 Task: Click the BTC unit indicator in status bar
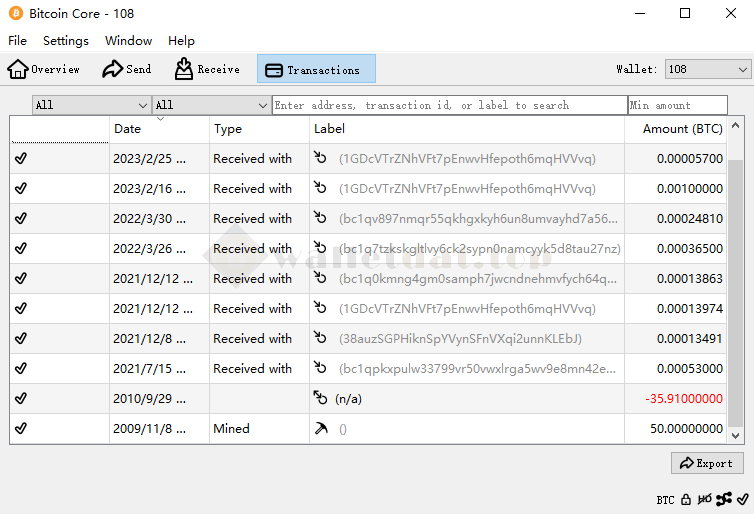point(665,499)
